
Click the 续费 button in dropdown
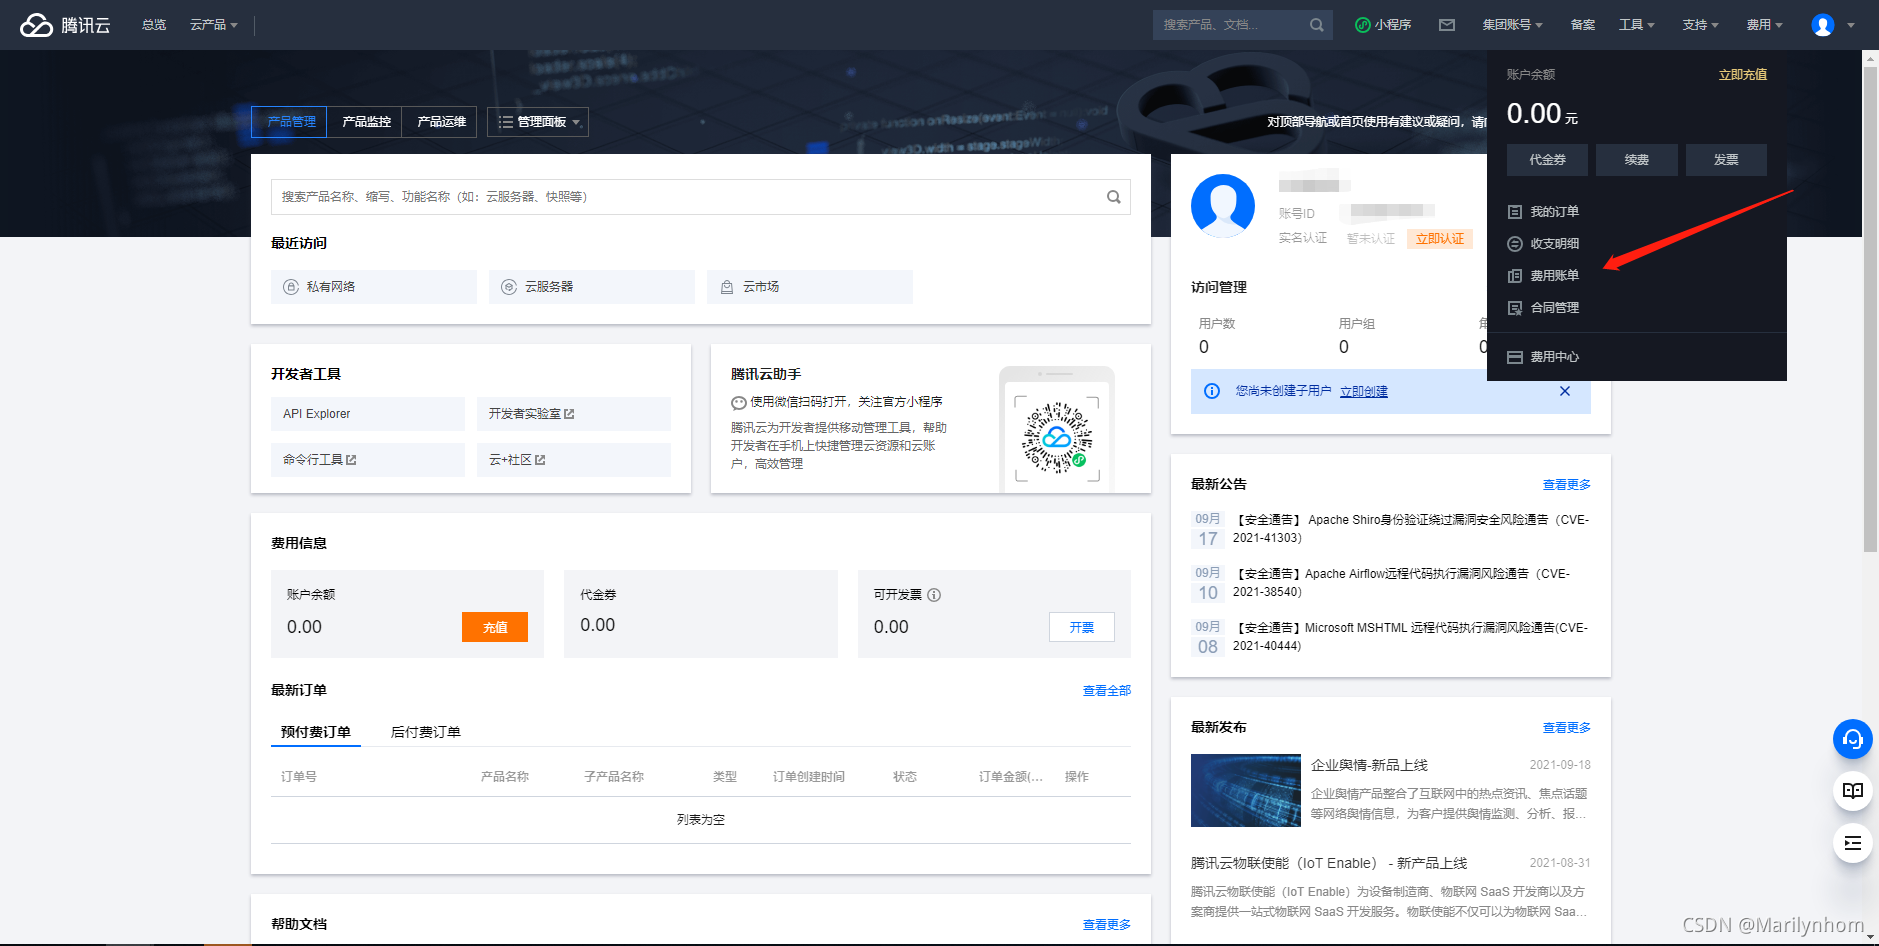tap(1637, 160)
